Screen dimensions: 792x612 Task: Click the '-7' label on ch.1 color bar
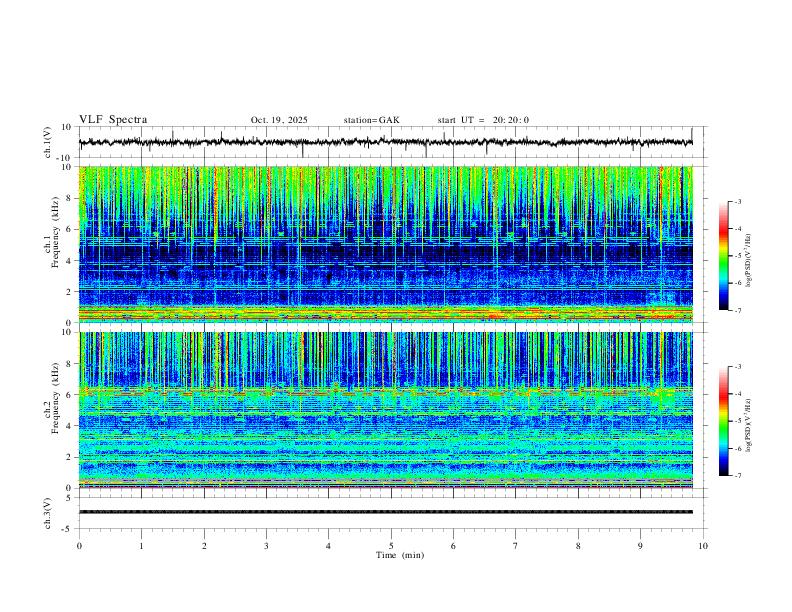[738, 311]
